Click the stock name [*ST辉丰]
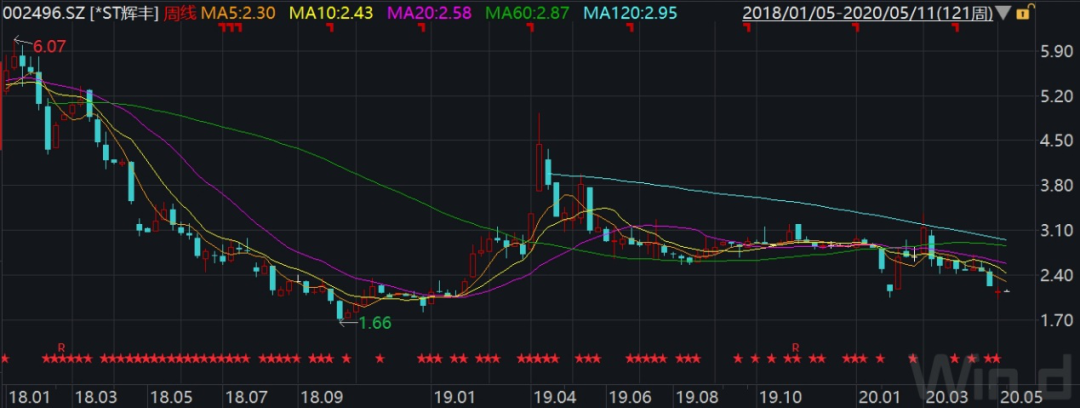1080x408 pixels. 125,12
